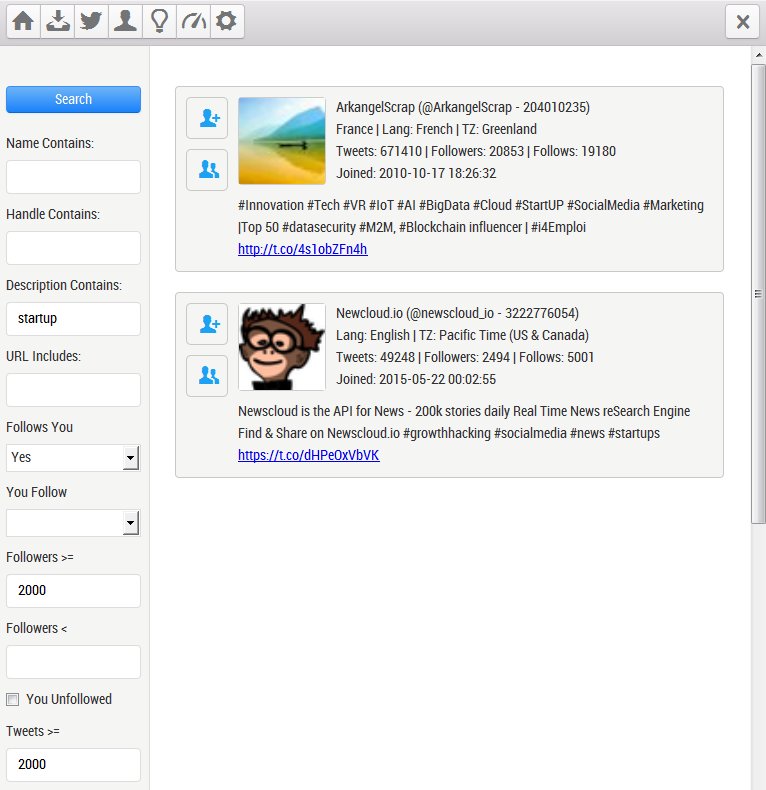Click the follow icon for ArkangelScrap

click(207, 118)
